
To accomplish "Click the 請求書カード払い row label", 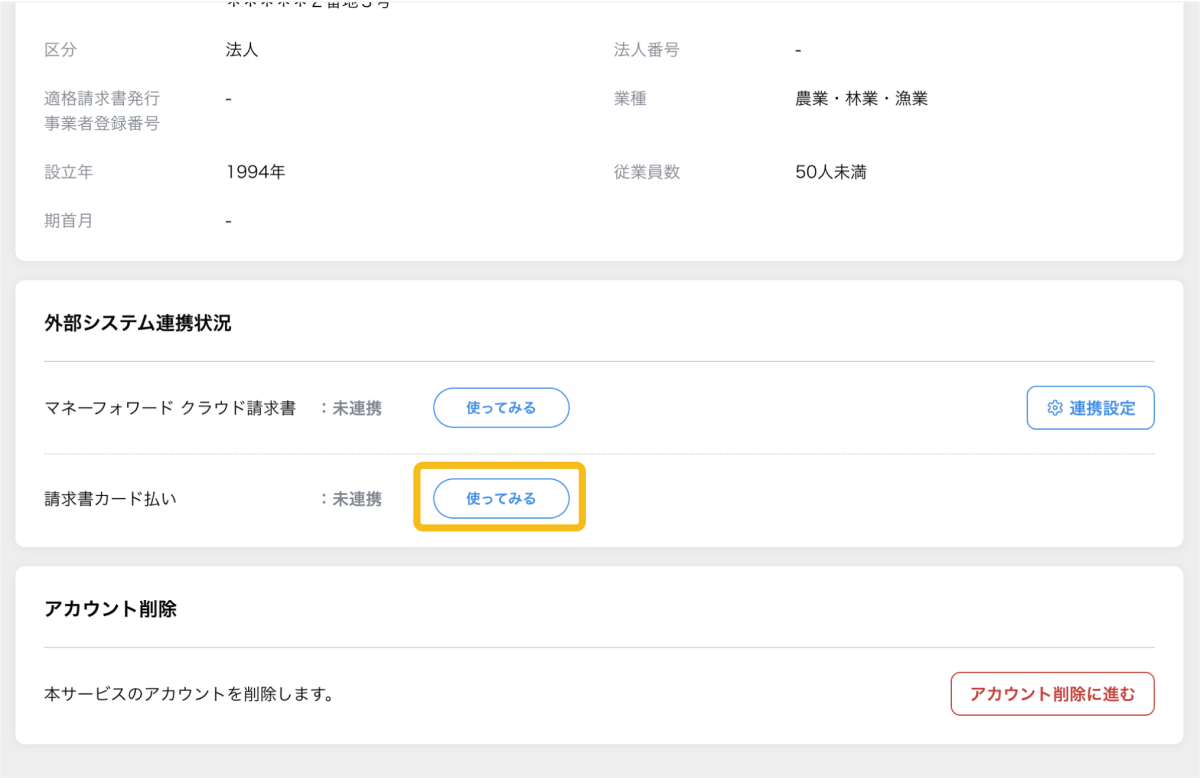I will 111,499.
